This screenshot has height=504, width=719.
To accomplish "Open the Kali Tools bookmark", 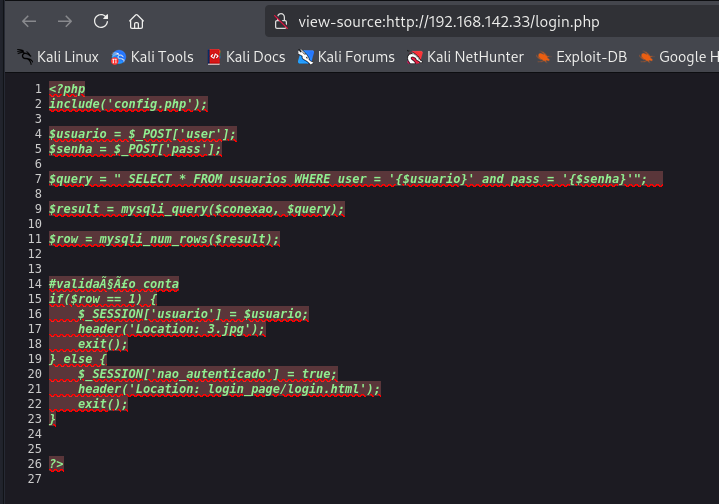I will (x=152, y=57).
